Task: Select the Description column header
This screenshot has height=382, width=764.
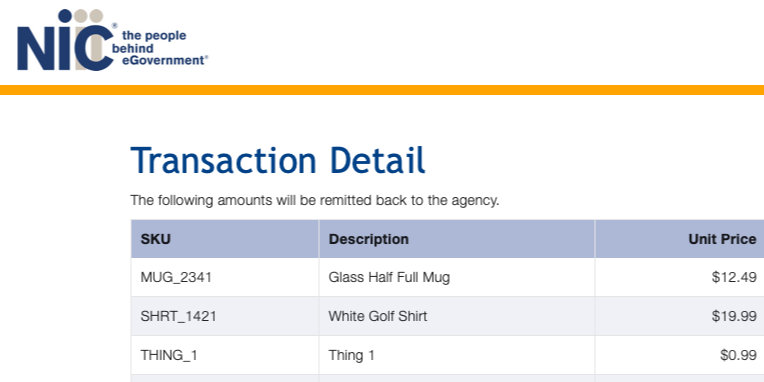Action: 457,239
